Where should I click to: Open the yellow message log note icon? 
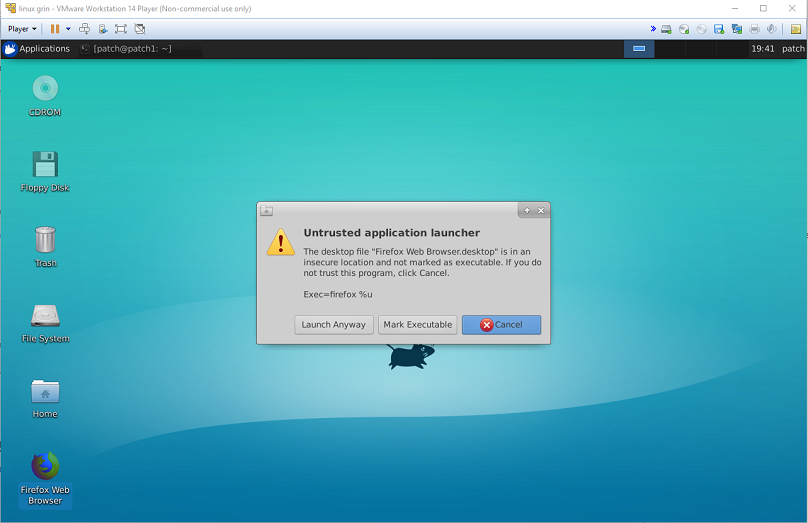click(x=796, y=29)
